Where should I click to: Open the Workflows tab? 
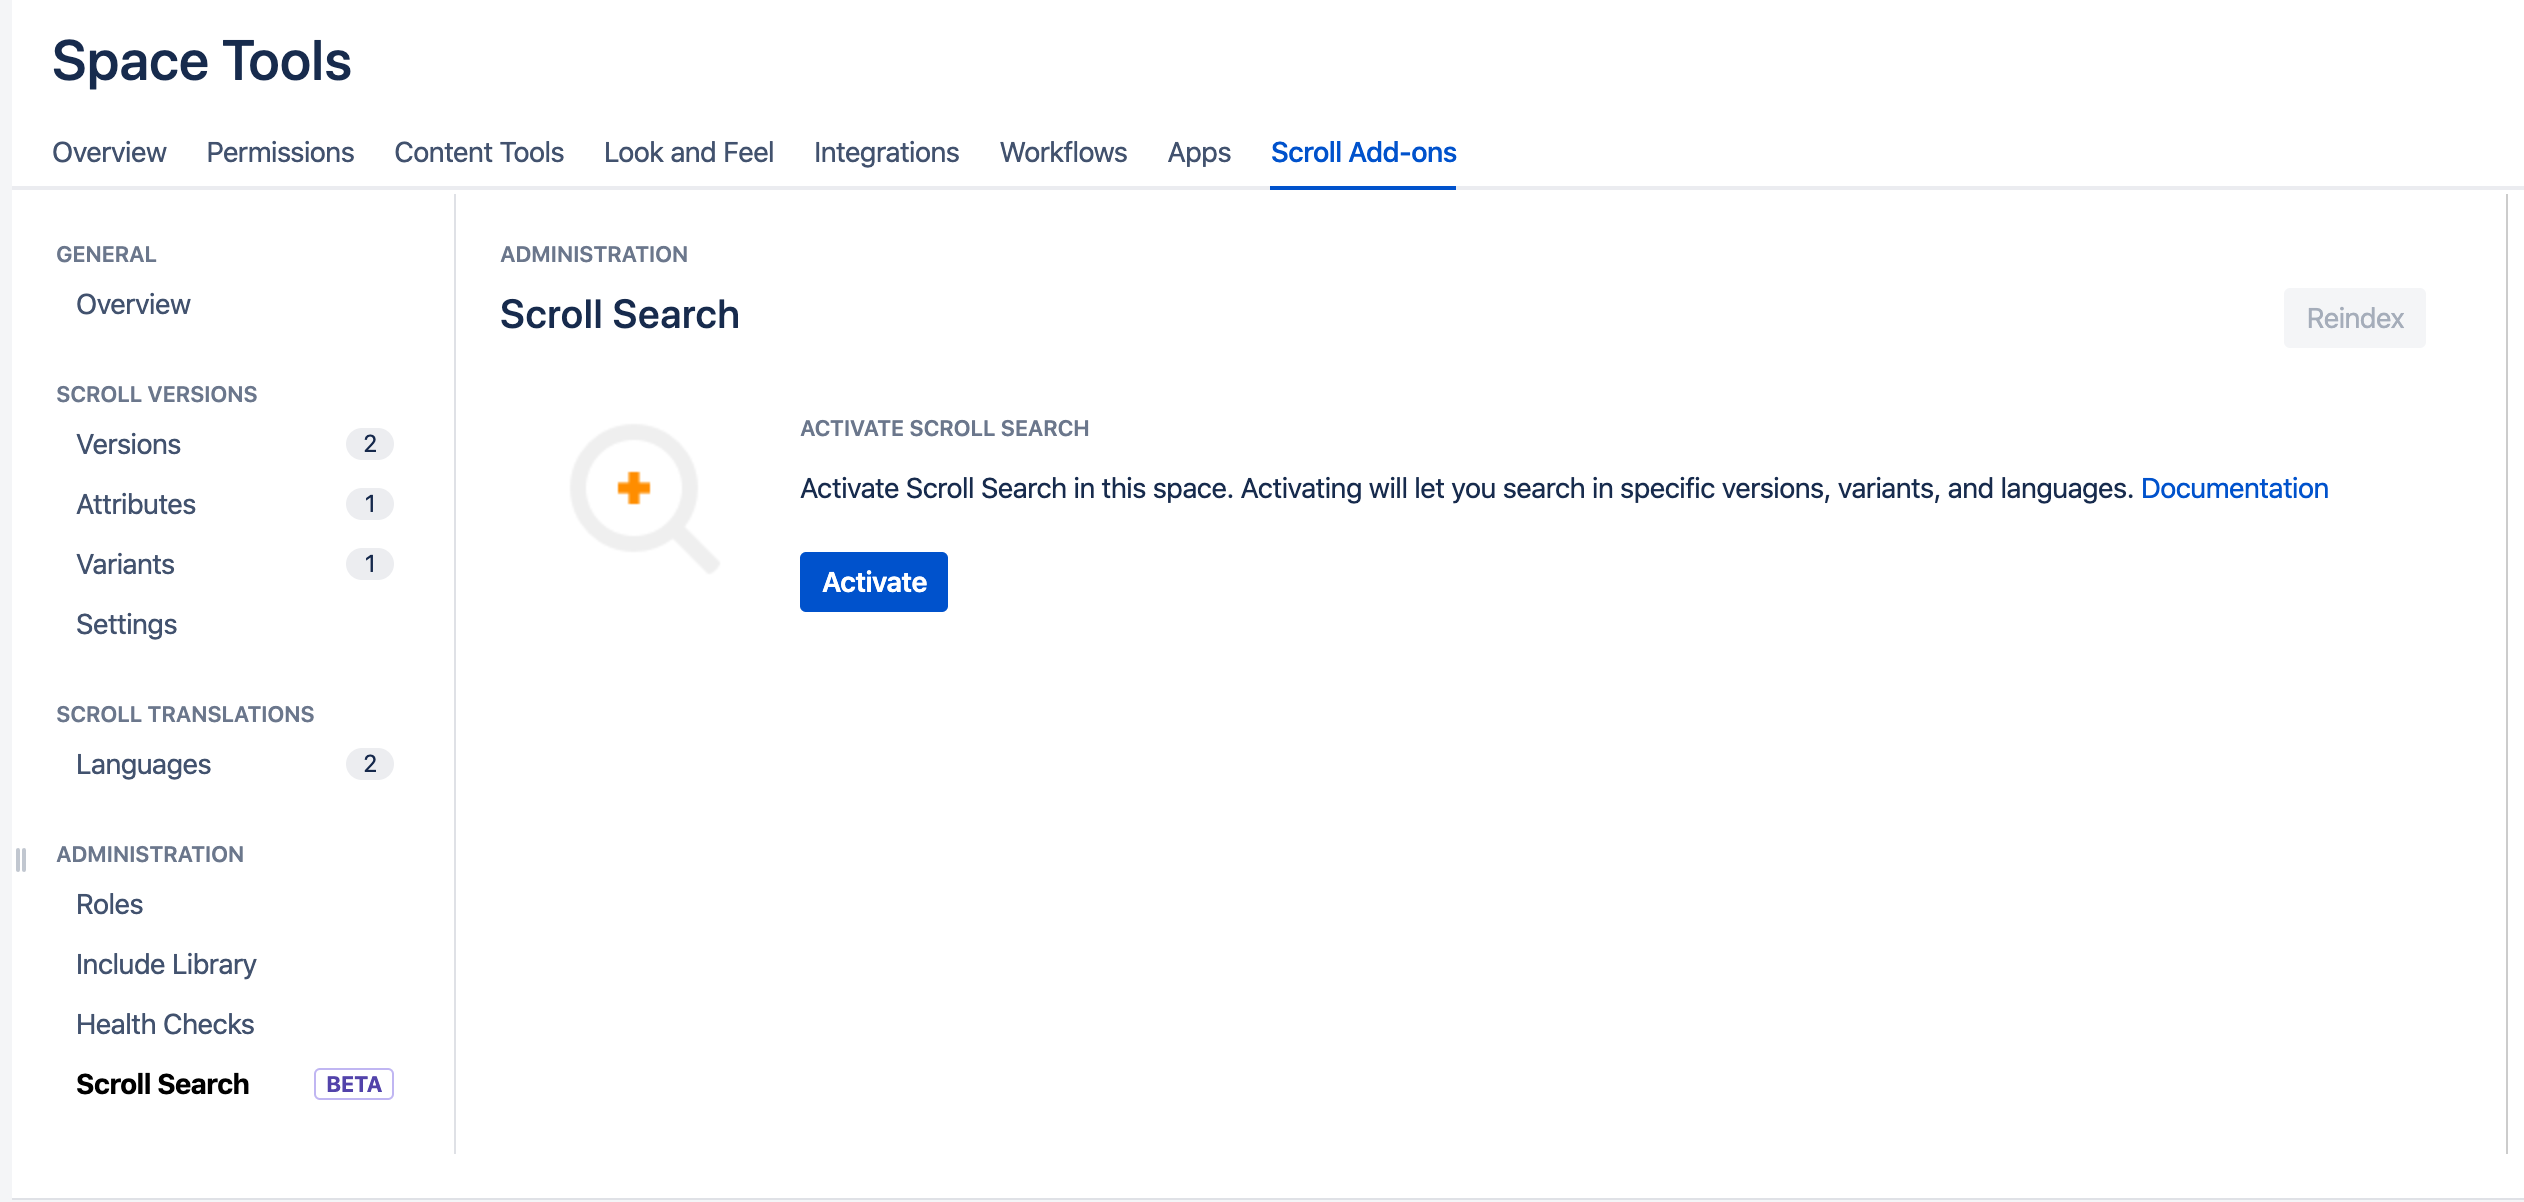[x=1063, y=152]
